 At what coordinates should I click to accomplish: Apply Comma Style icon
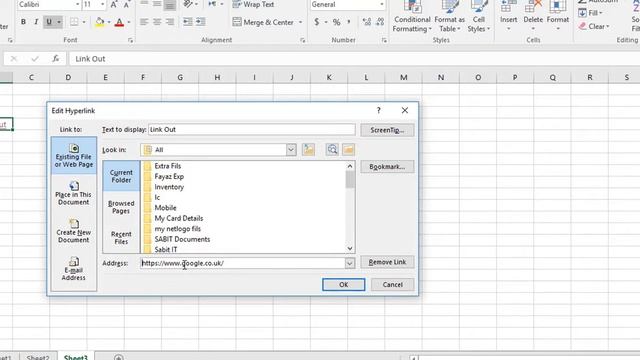(349, 22)
